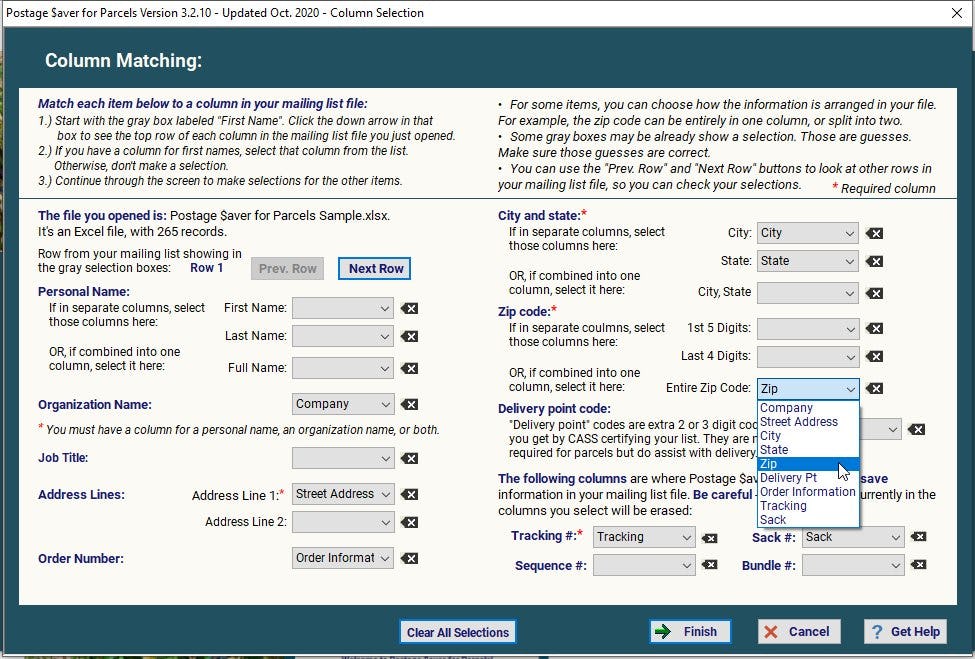This screenshot has height=659, width=975.
Task: Clear the Sequence # selection
Action: (709, 567)
